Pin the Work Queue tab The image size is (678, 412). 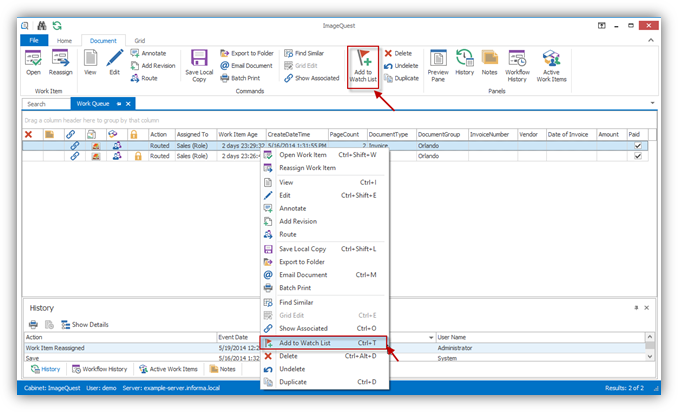click(x=119, y=104)
